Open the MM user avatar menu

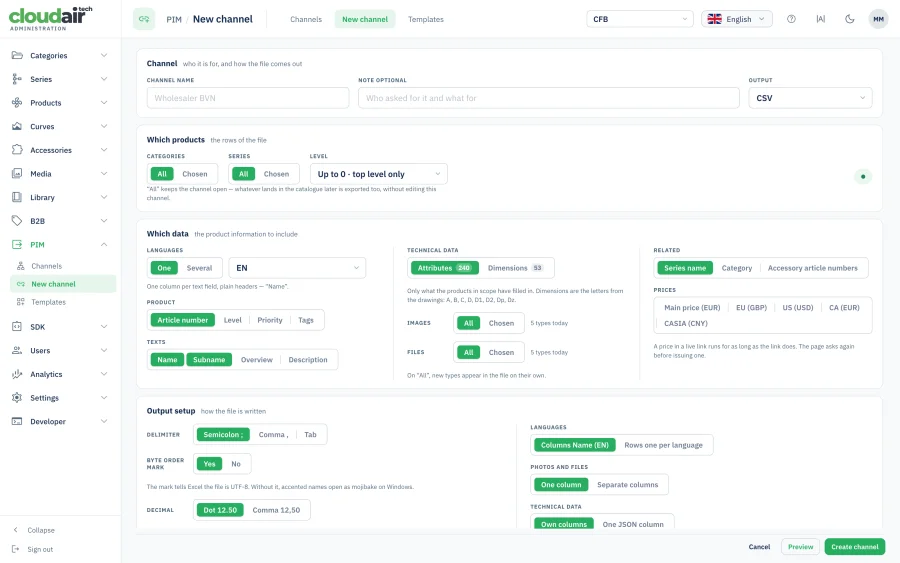coord(878,19)
